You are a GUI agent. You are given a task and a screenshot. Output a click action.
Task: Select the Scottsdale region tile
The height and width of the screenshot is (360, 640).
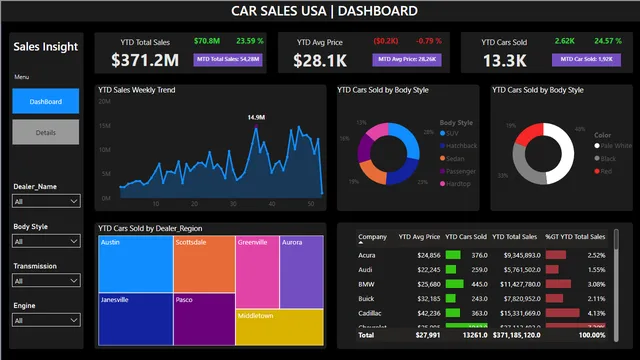point(204,264)
